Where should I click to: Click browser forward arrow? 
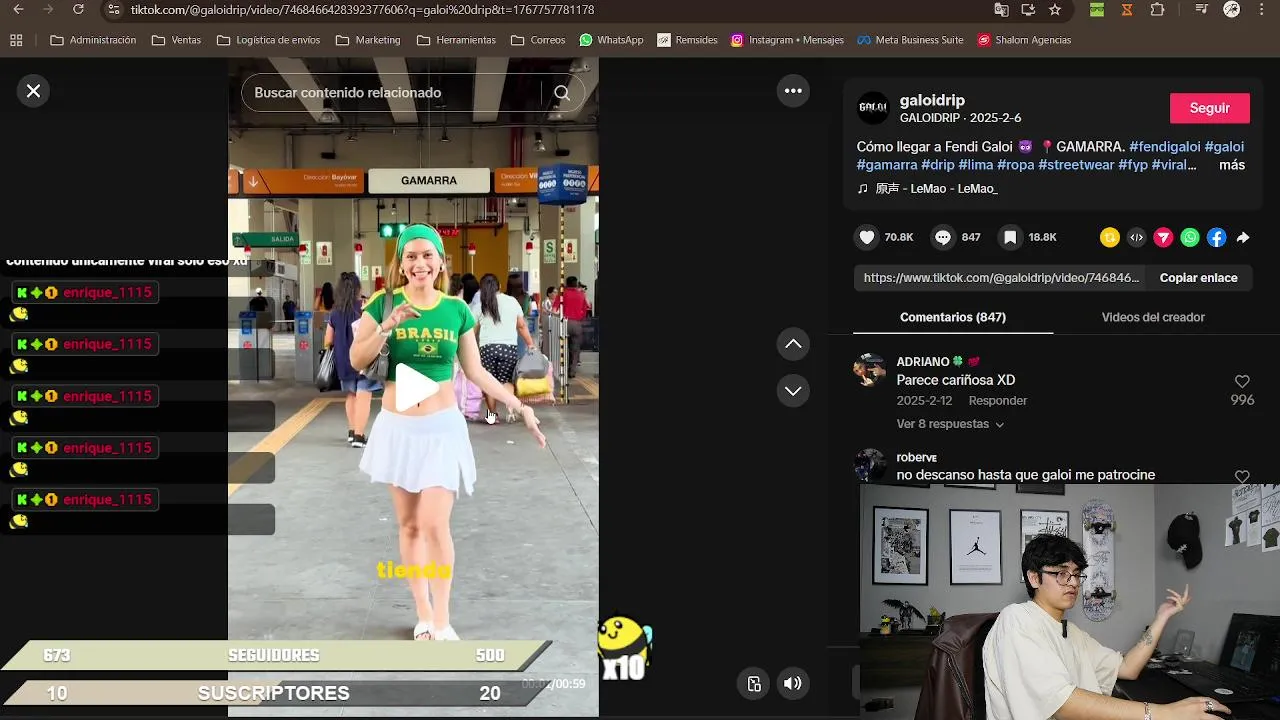(x=47, y=10)
